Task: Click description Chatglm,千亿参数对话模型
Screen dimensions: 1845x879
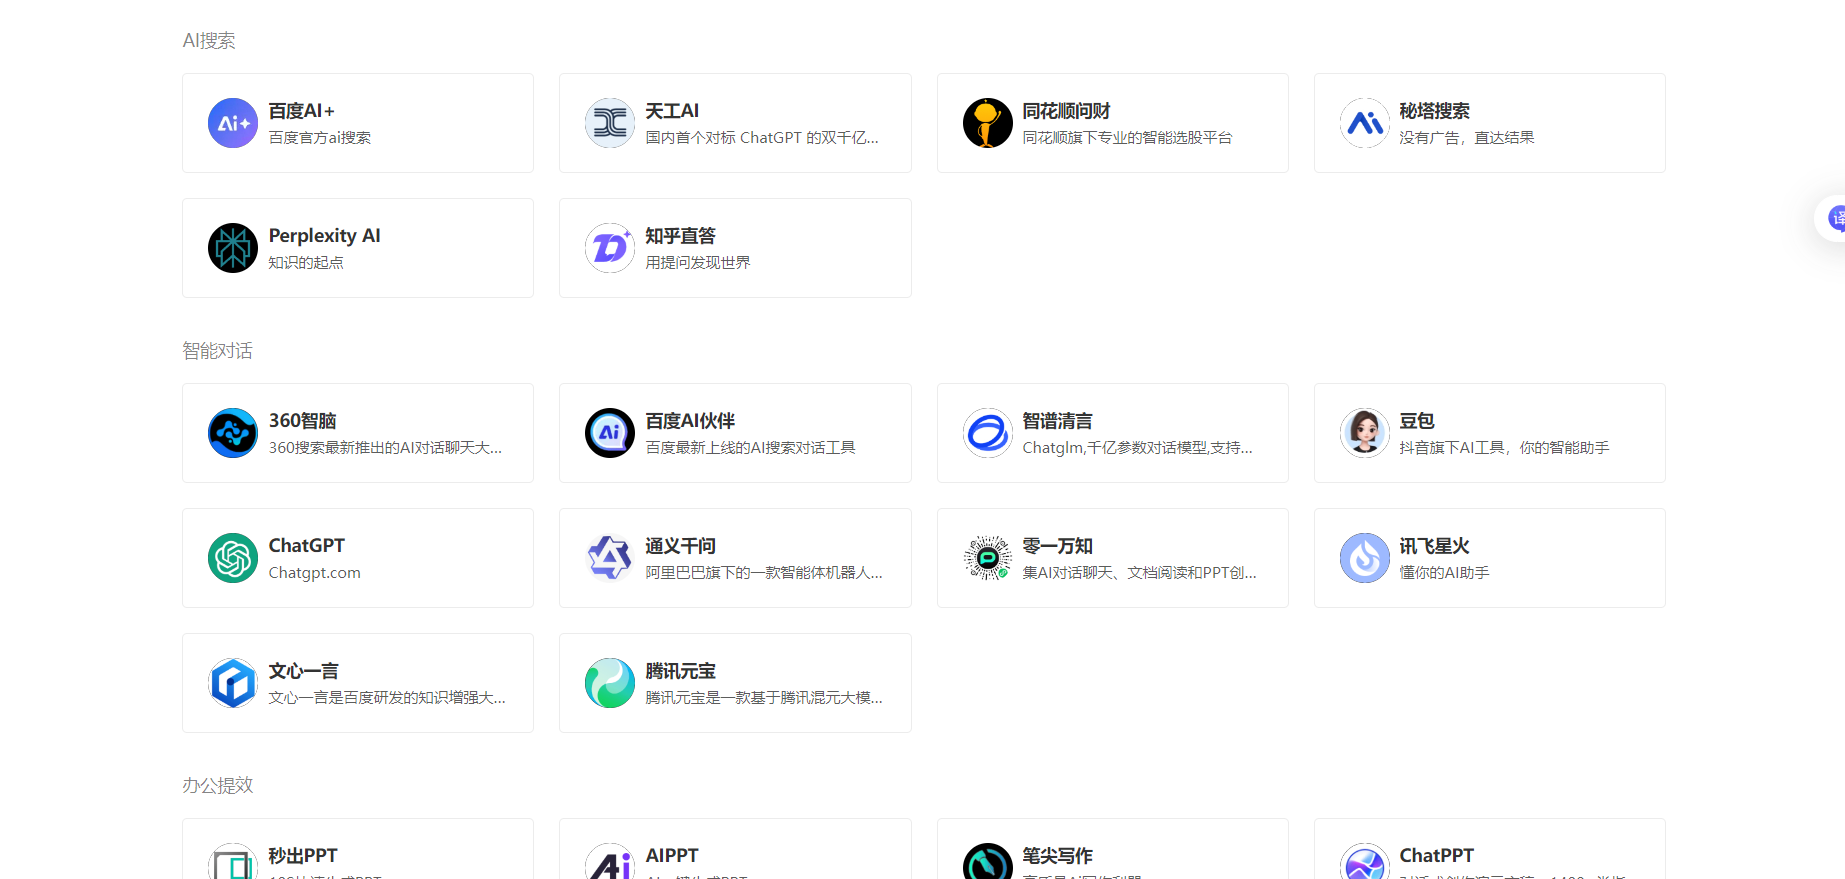Action: (1137, 448)
